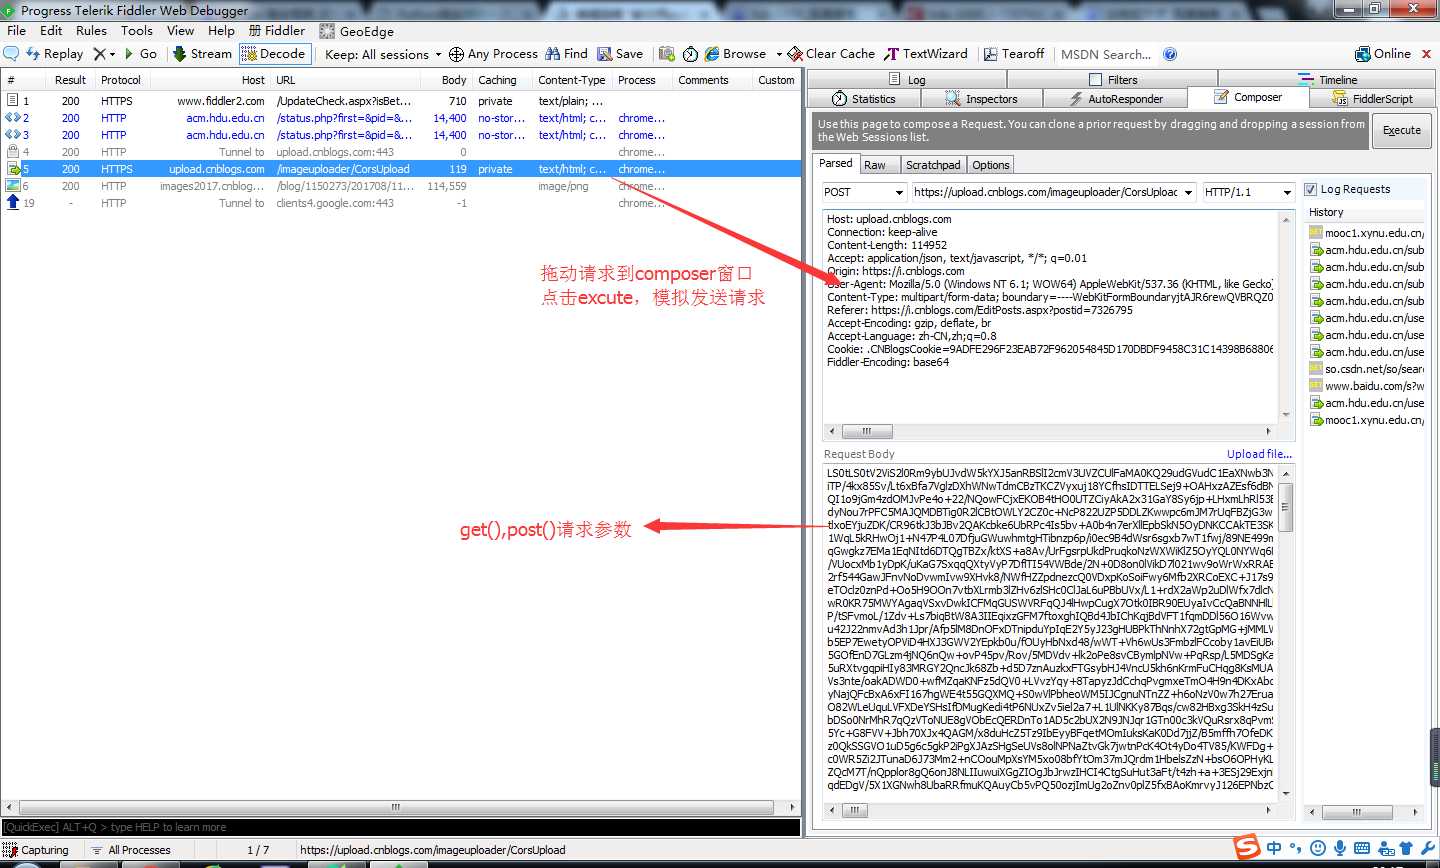1440x868 pixels.
Task: Open the Remove sessions dropdown arrow
Action: (x=113, y=54)
